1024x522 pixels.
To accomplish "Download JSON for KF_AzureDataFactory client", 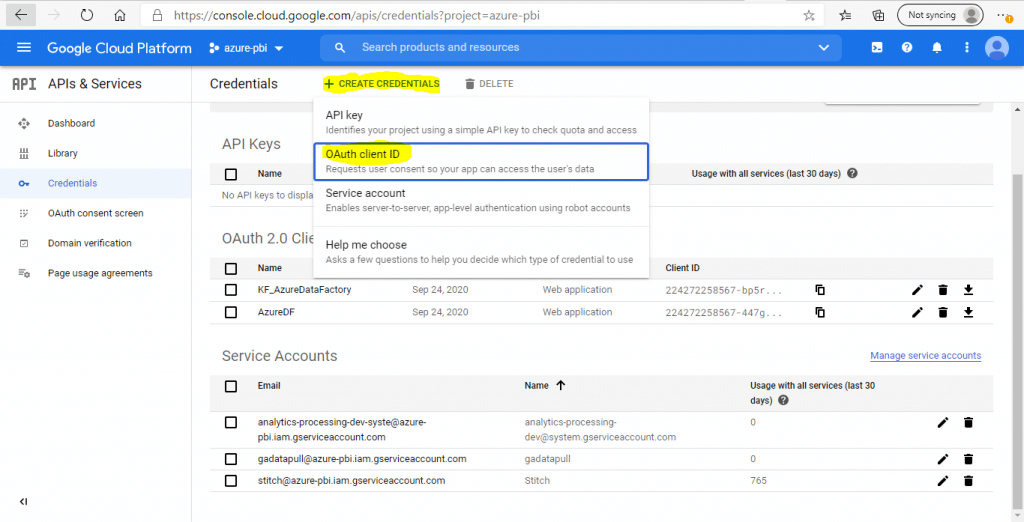I will click(968, 290).
